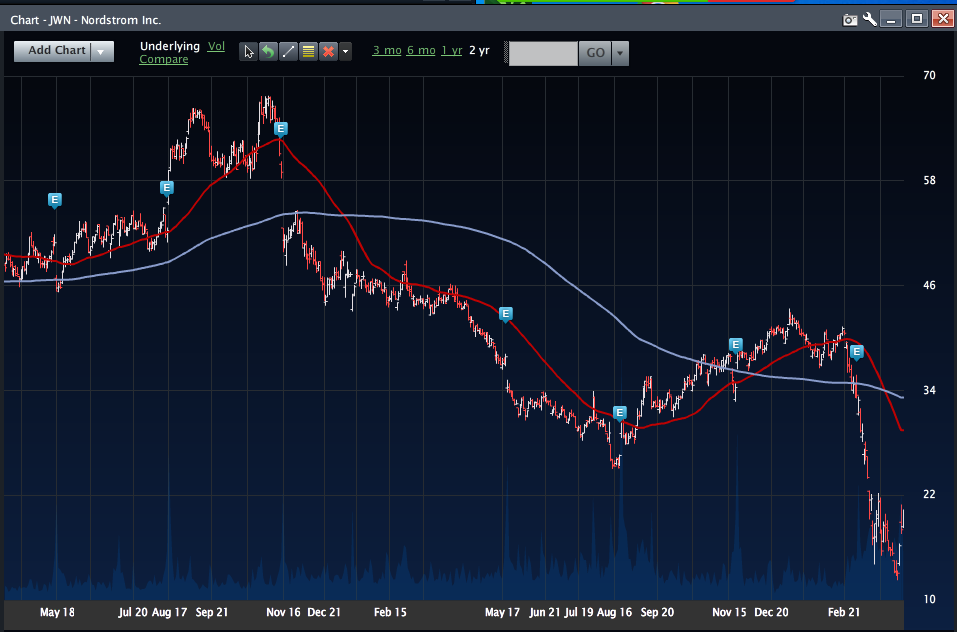Click the earnings marker near Nov 16
This screenshot has height=632, width=957.
click(281, 128)
